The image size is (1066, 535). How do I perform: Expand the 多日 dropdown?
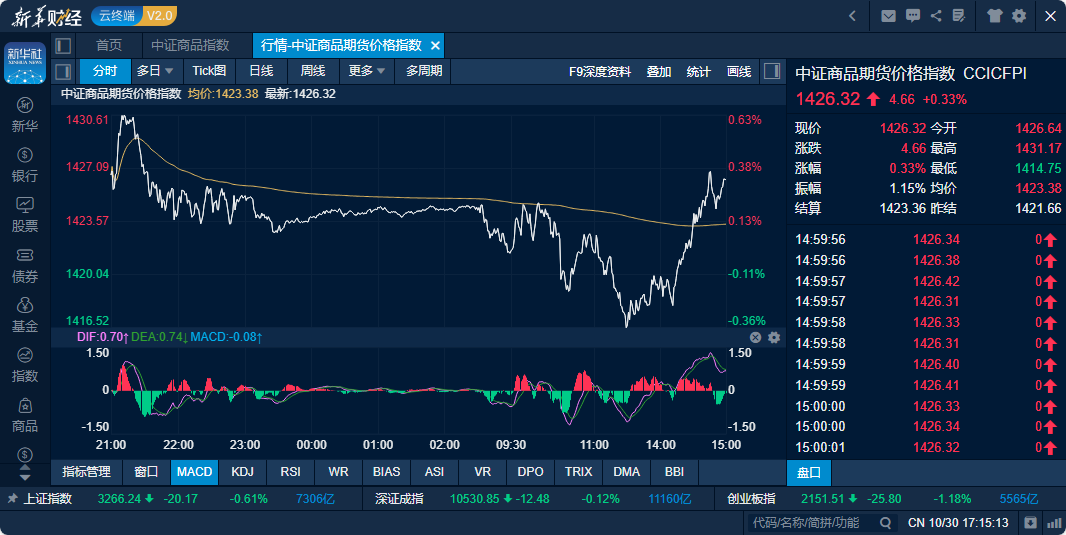pos(155,71)
